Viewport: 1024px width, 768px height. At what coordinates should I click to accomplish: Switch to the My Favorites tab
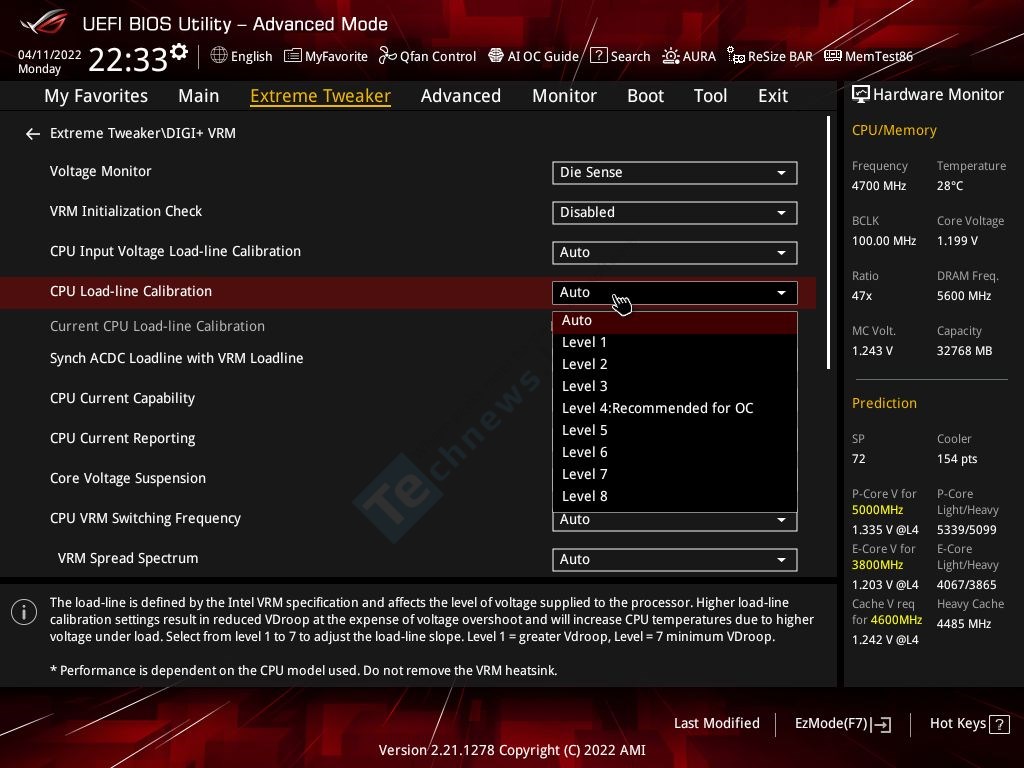coord(96,96)
